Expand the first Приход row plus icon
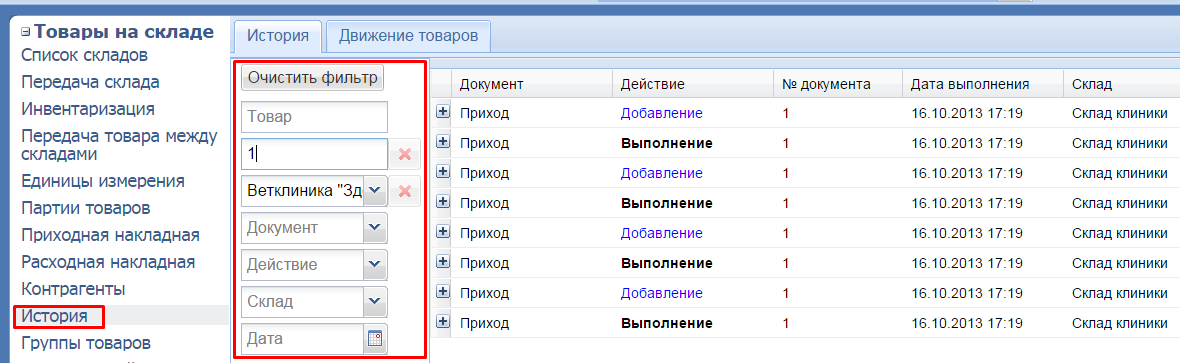1180x363 pixels. (443, 111)
